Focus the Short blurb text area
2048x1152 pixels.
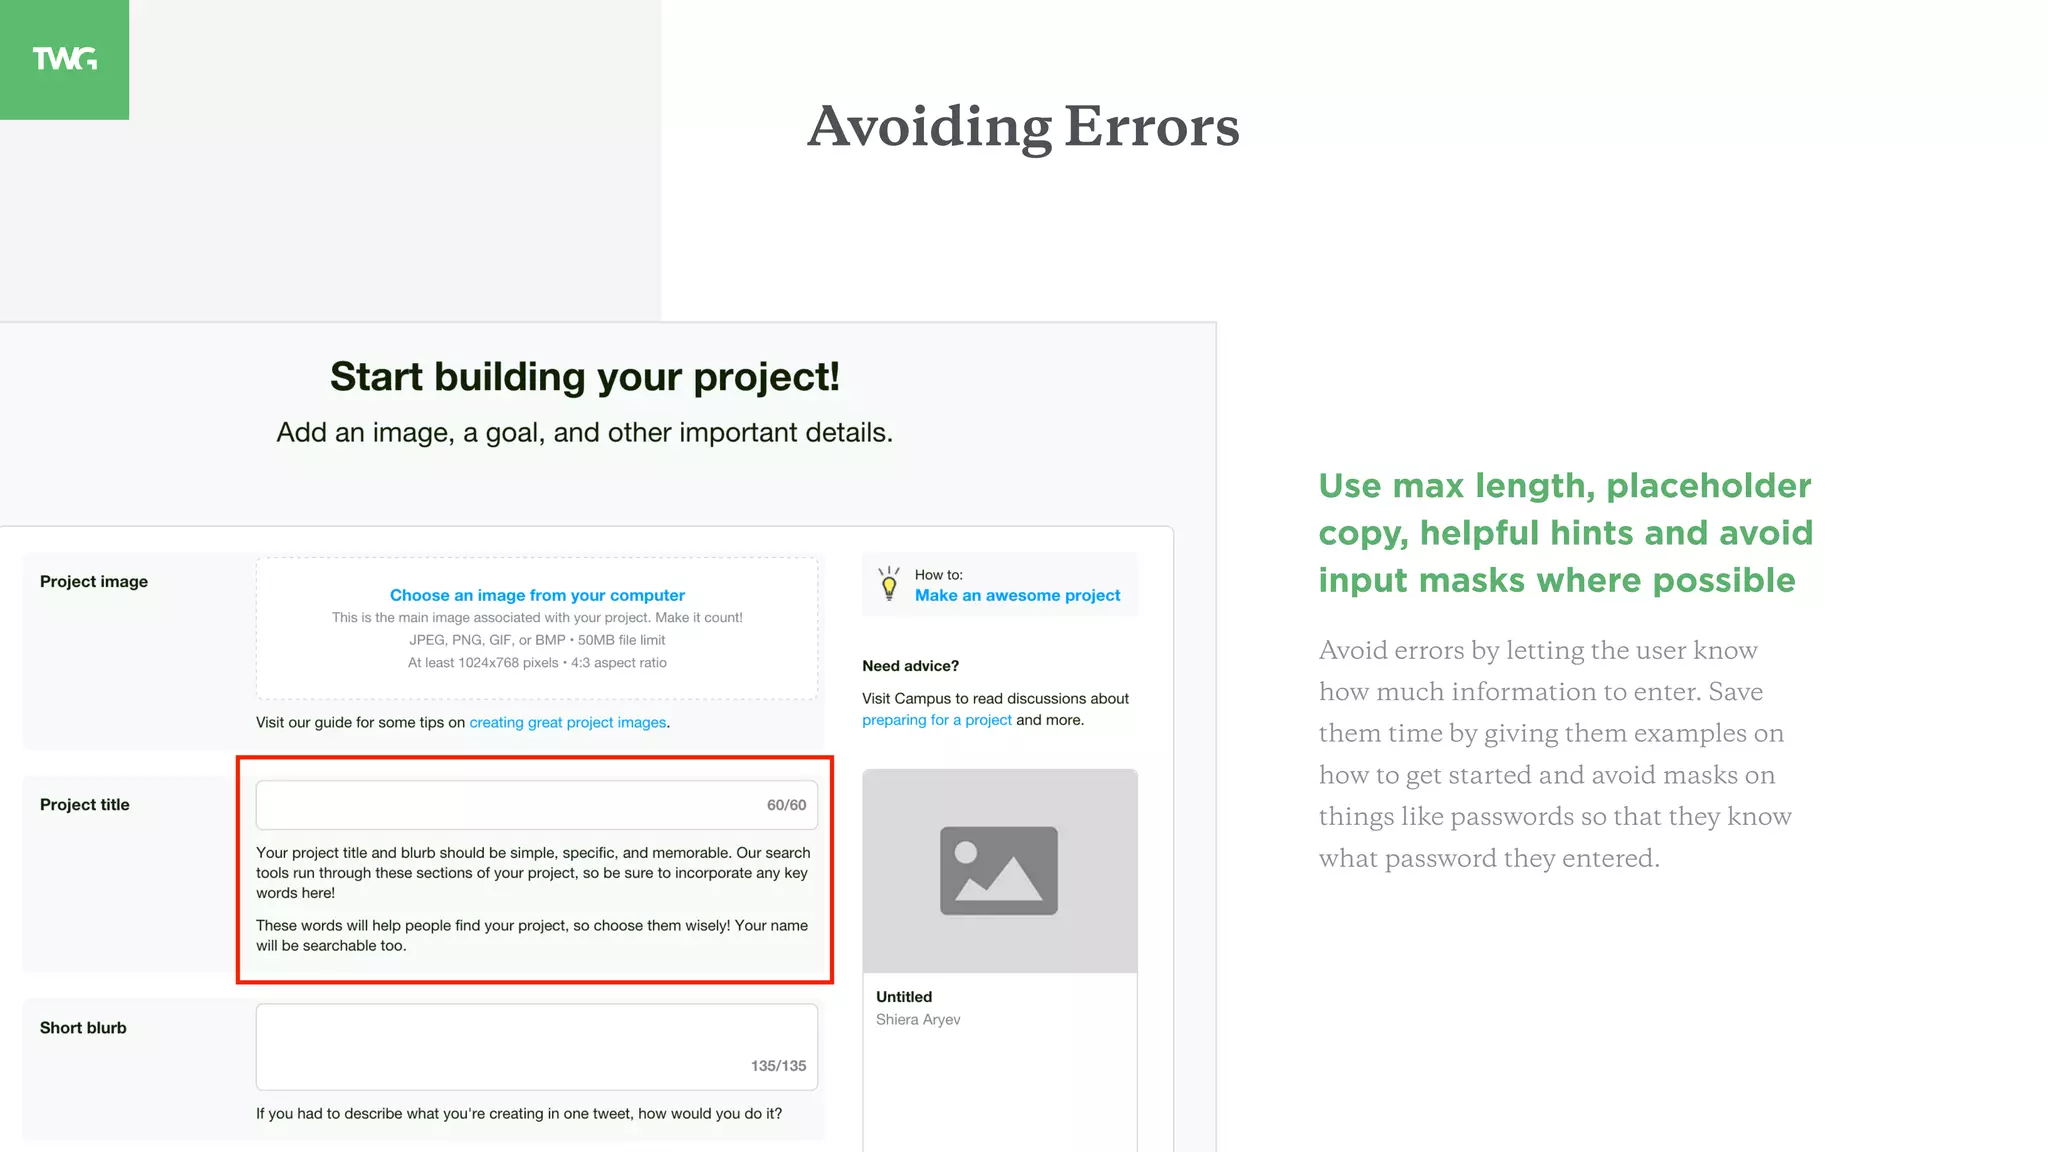[x=537, y=1047]
